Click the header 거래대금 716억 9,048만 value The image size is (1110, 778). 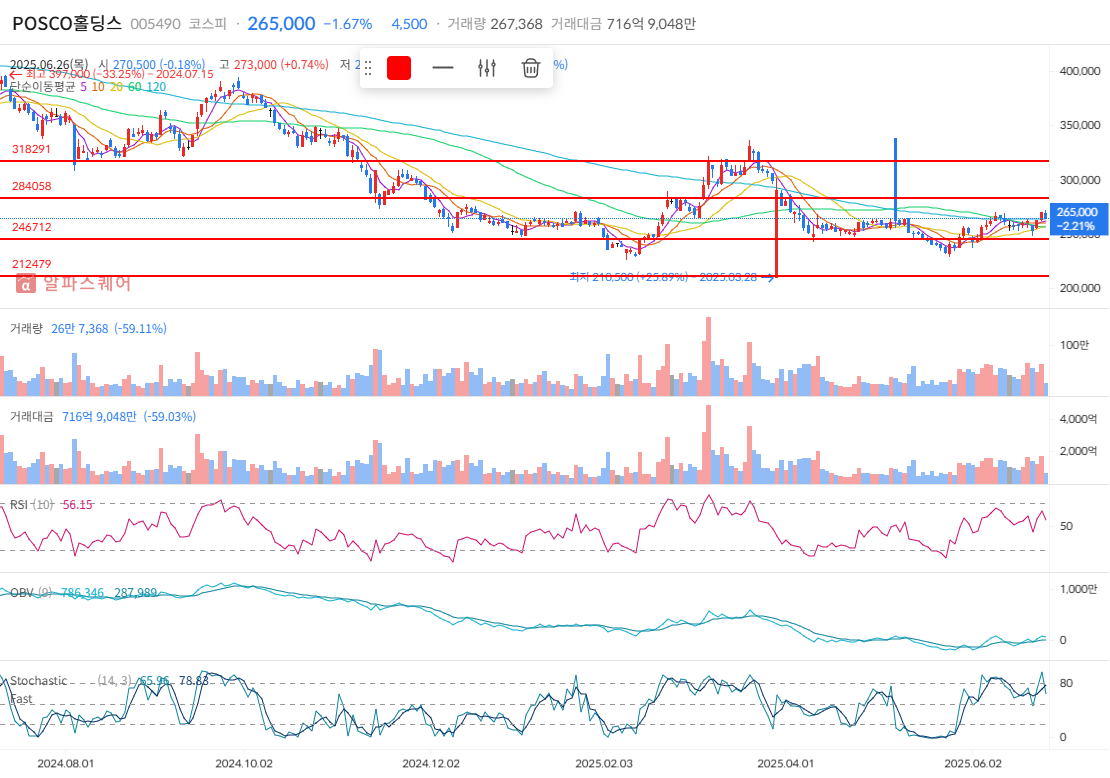651,24
